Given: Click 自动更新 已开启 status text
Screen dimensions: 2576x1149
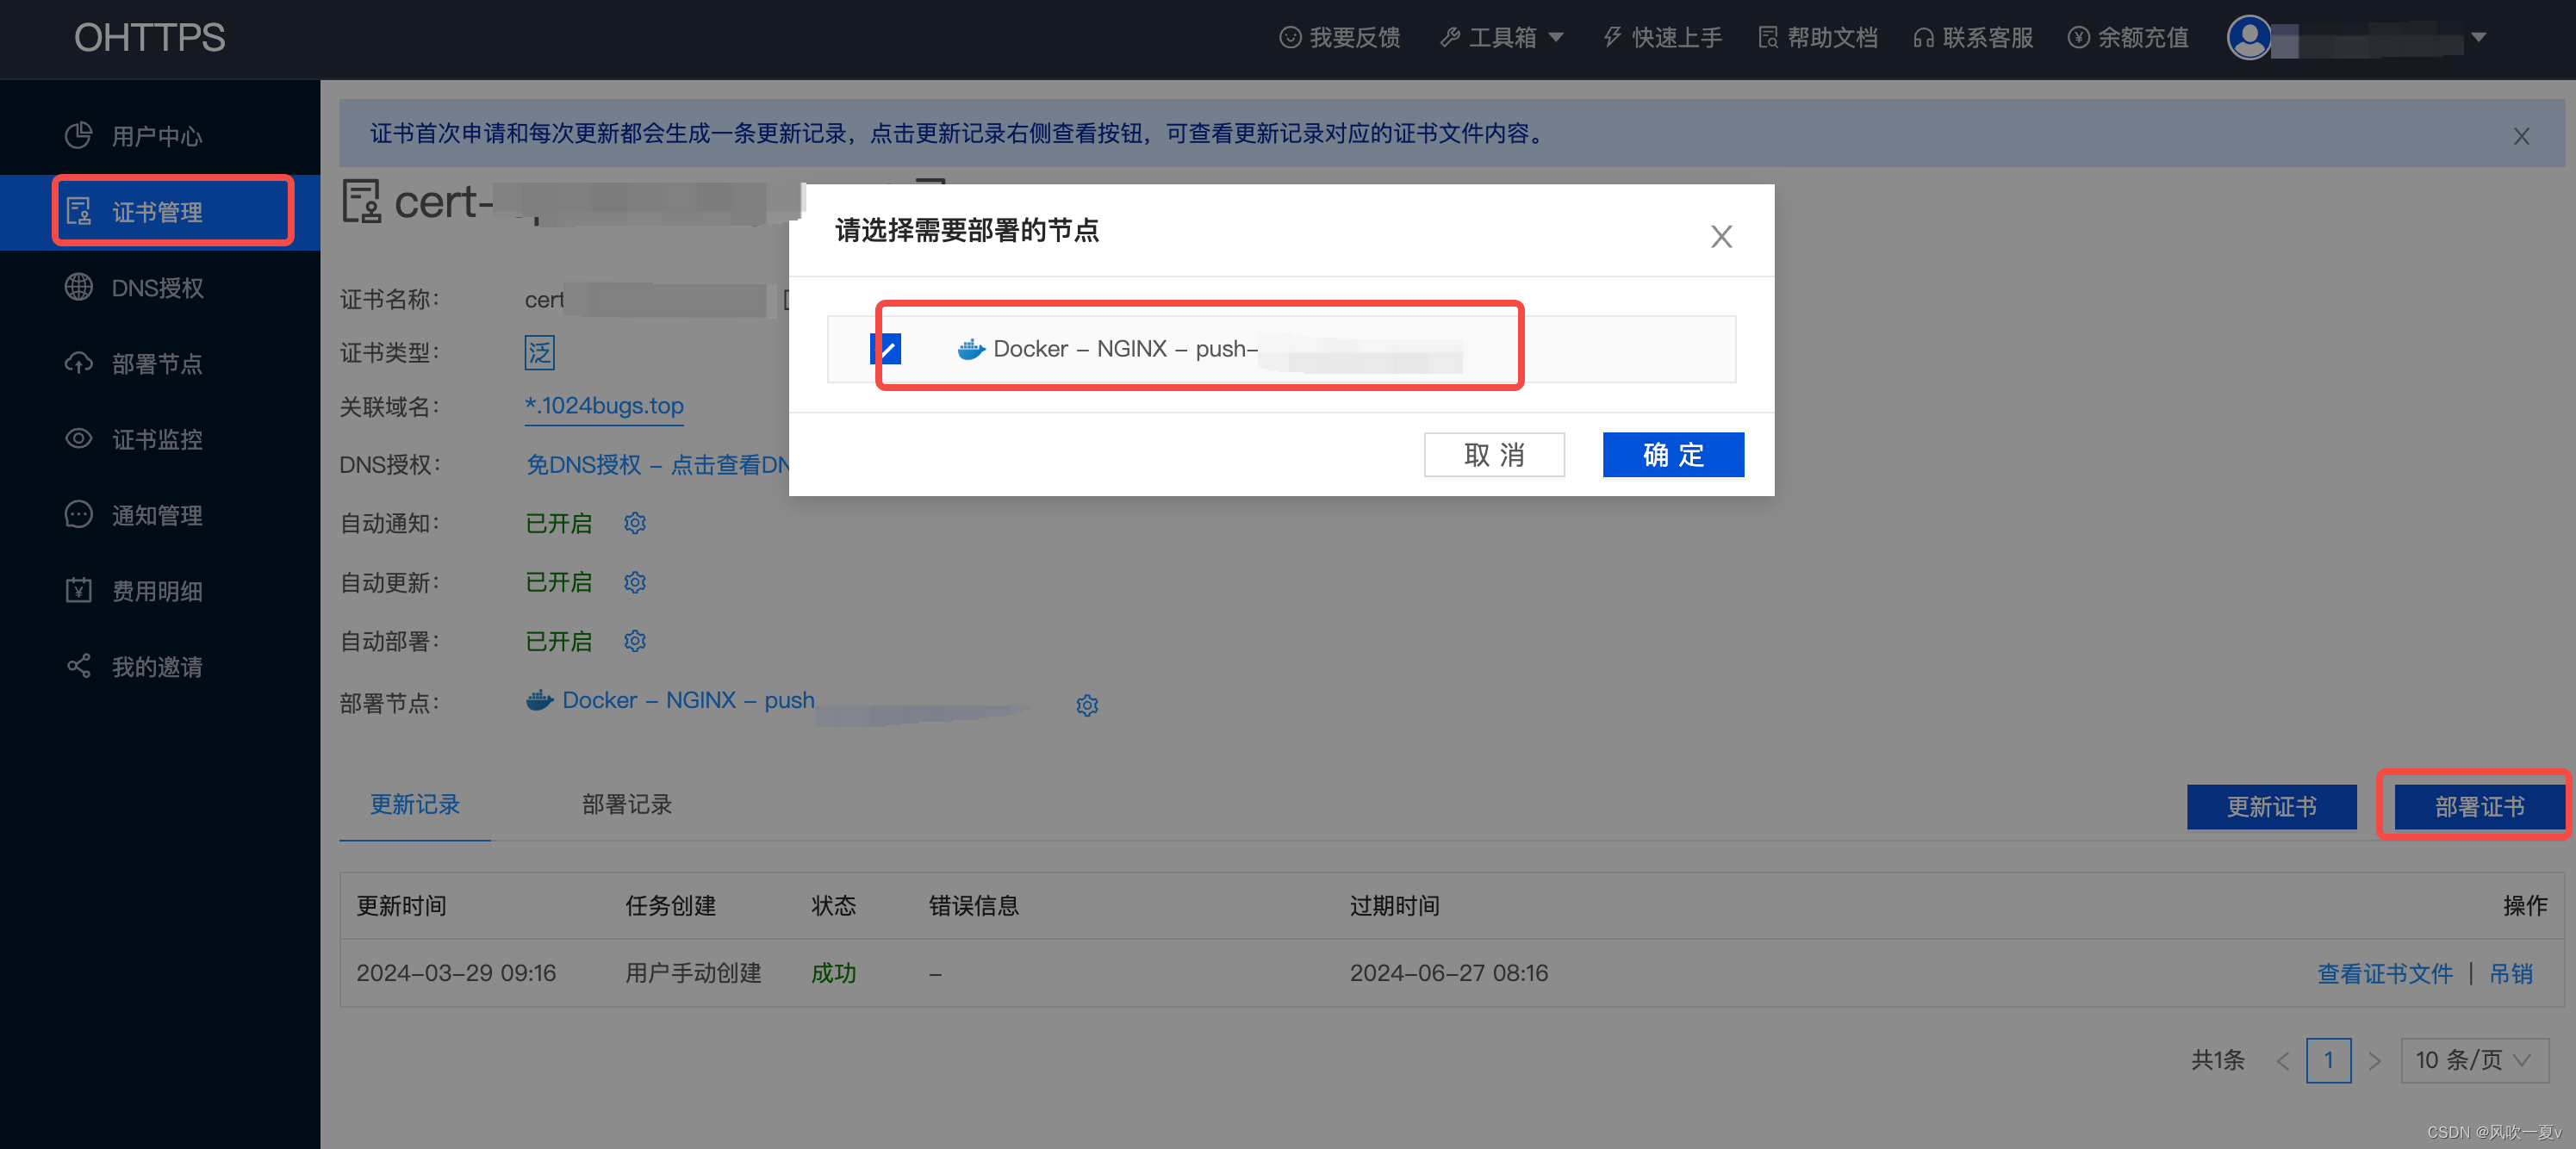Looking at the screenshot, I should 558,582.
